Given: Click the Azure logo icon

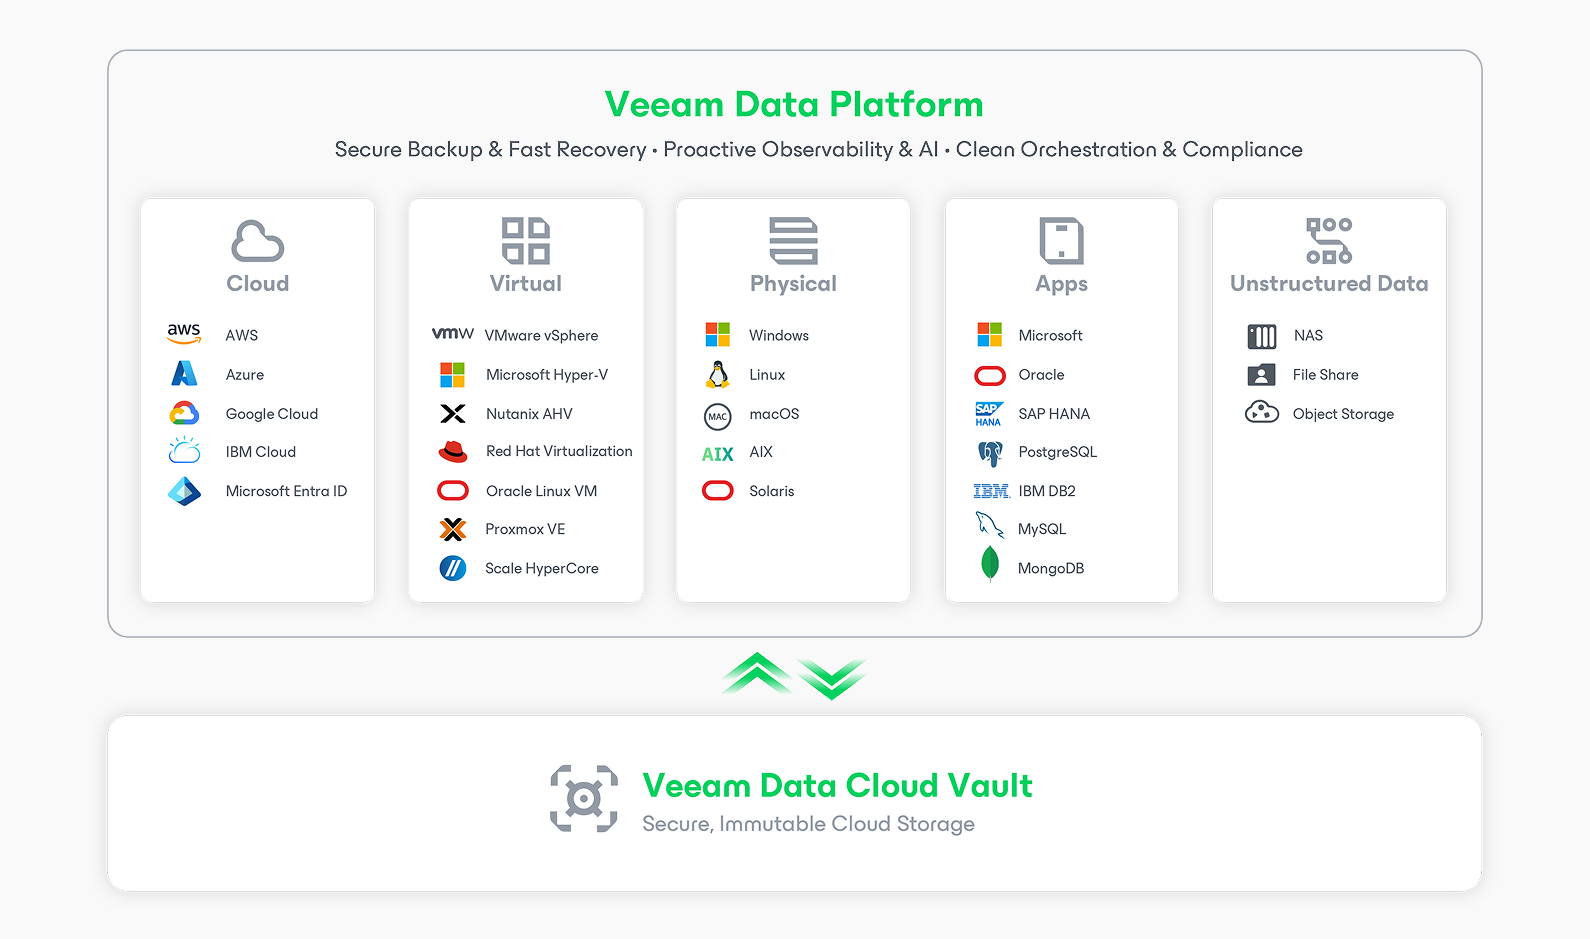Looking at the screenshot, I should coord(184,374).
